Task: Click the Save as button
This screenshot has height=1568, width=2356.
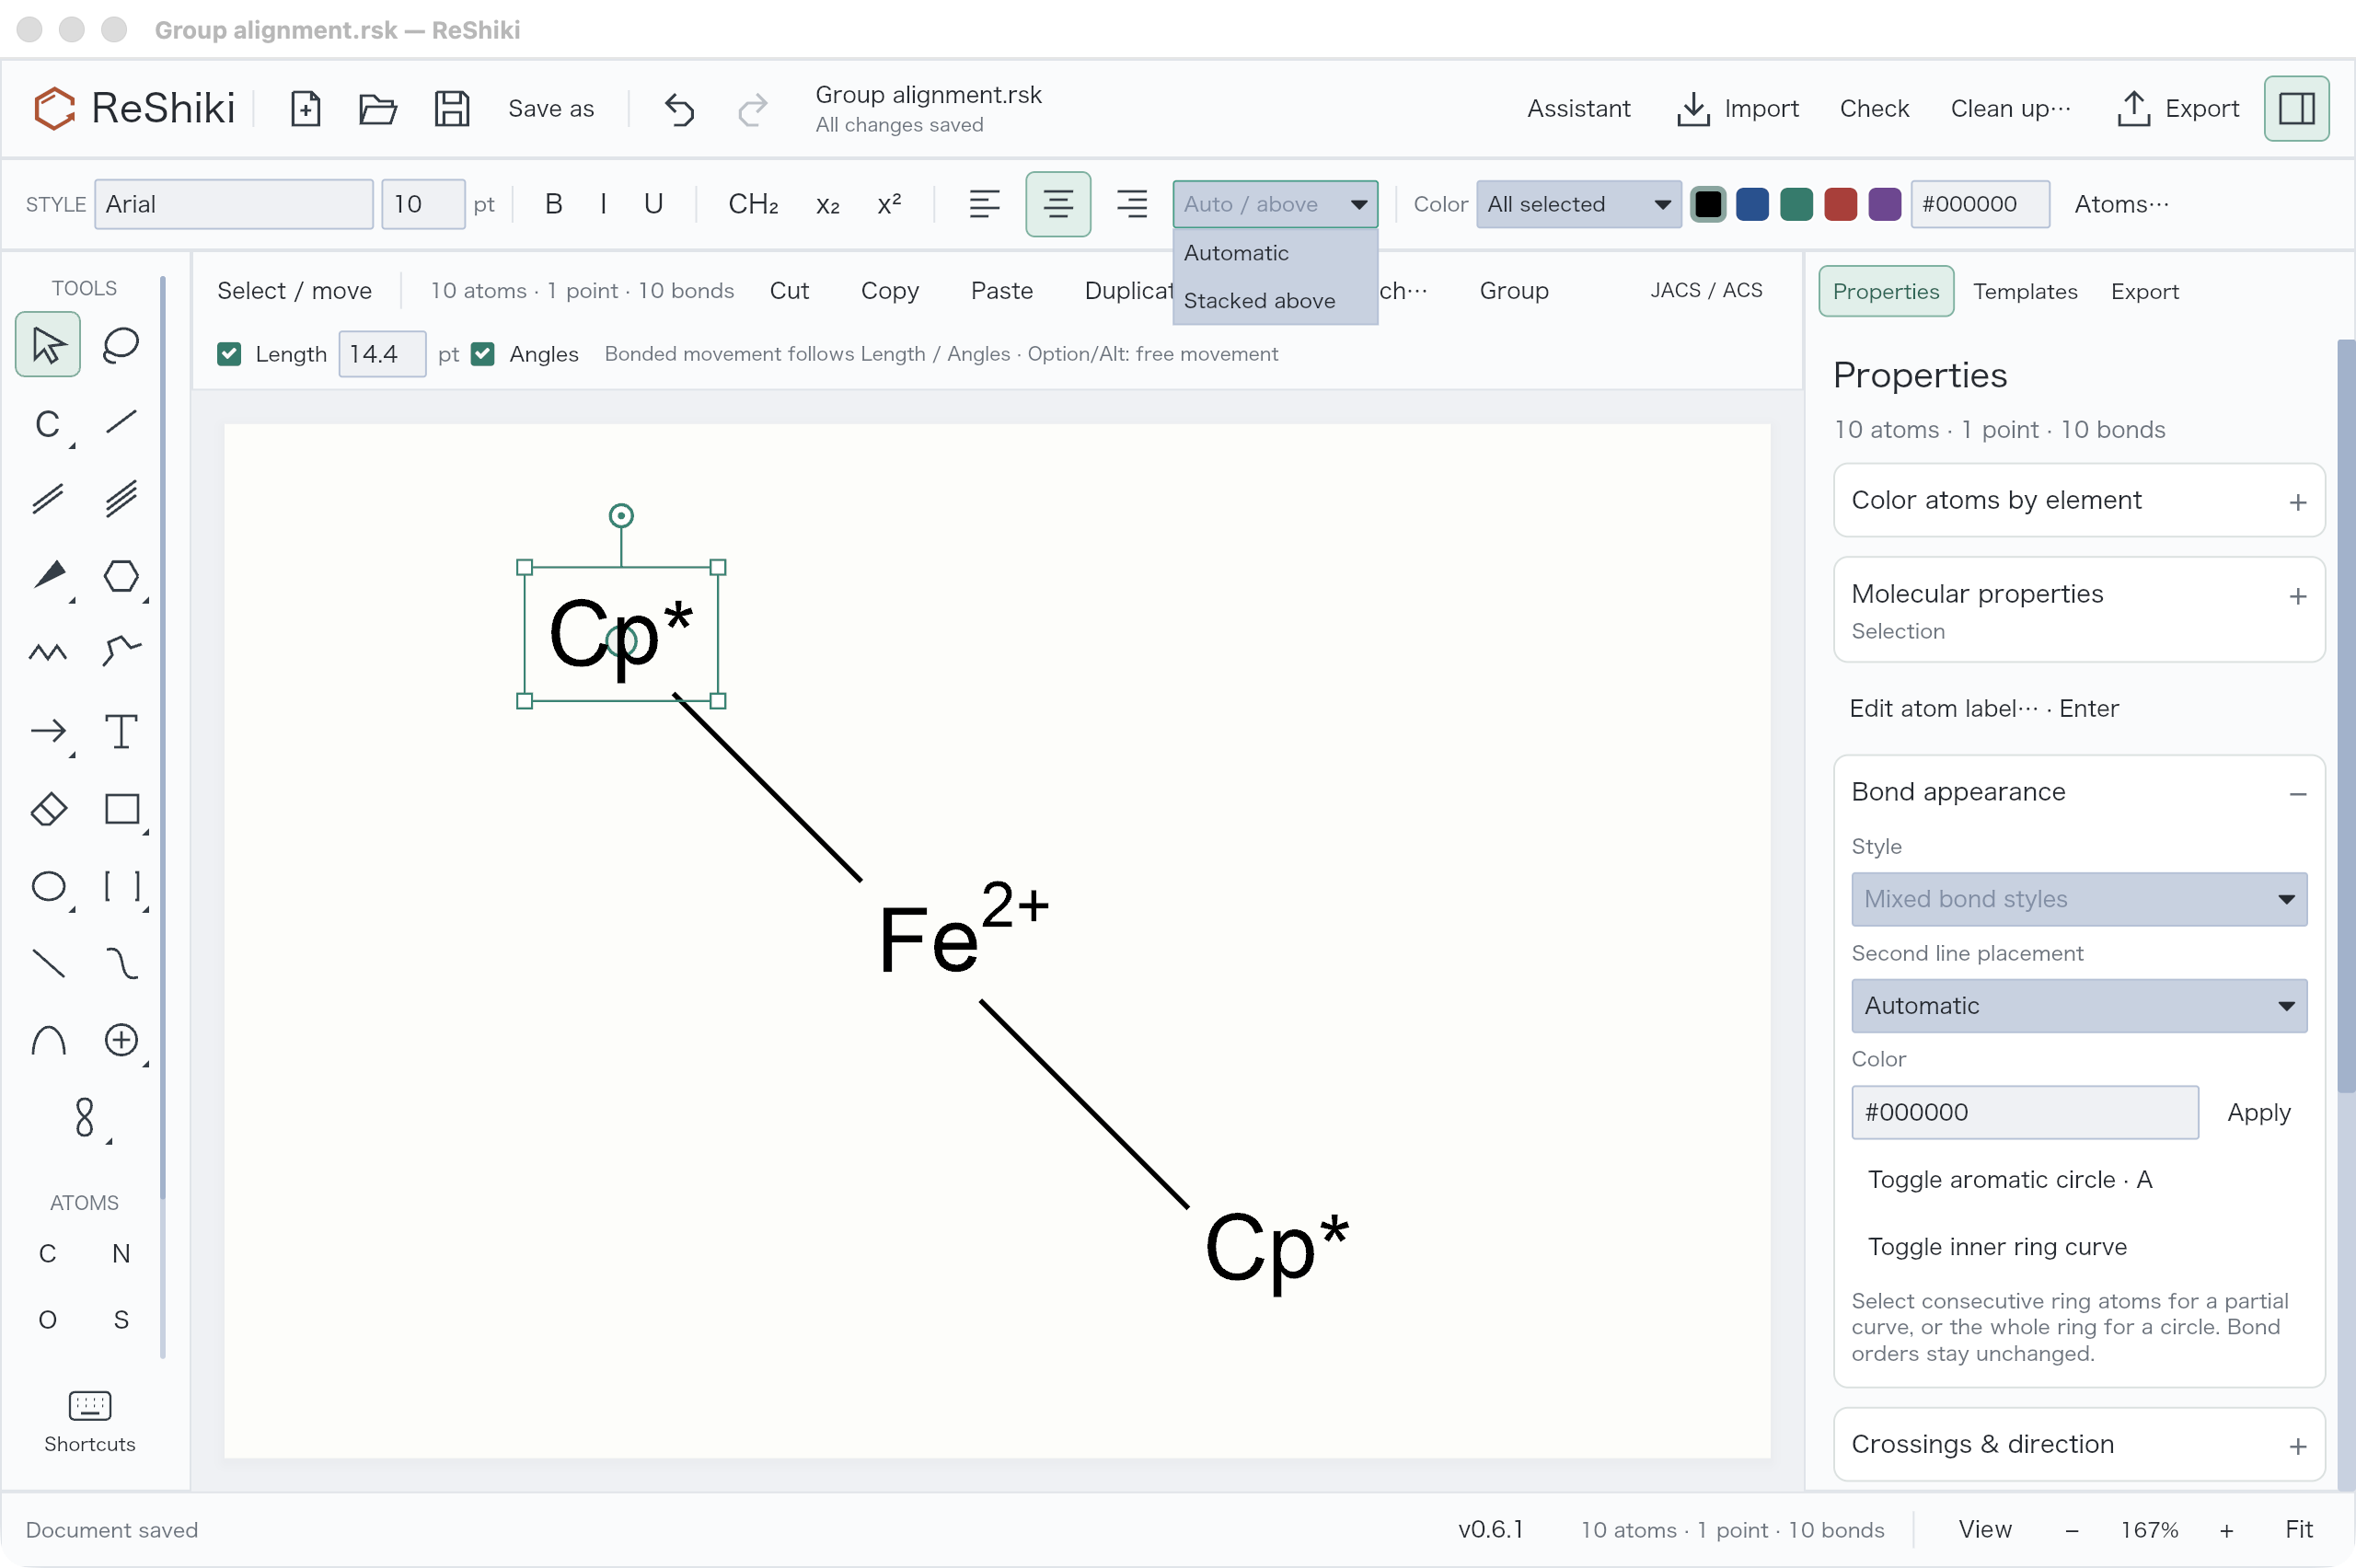Action: [551, 108]
